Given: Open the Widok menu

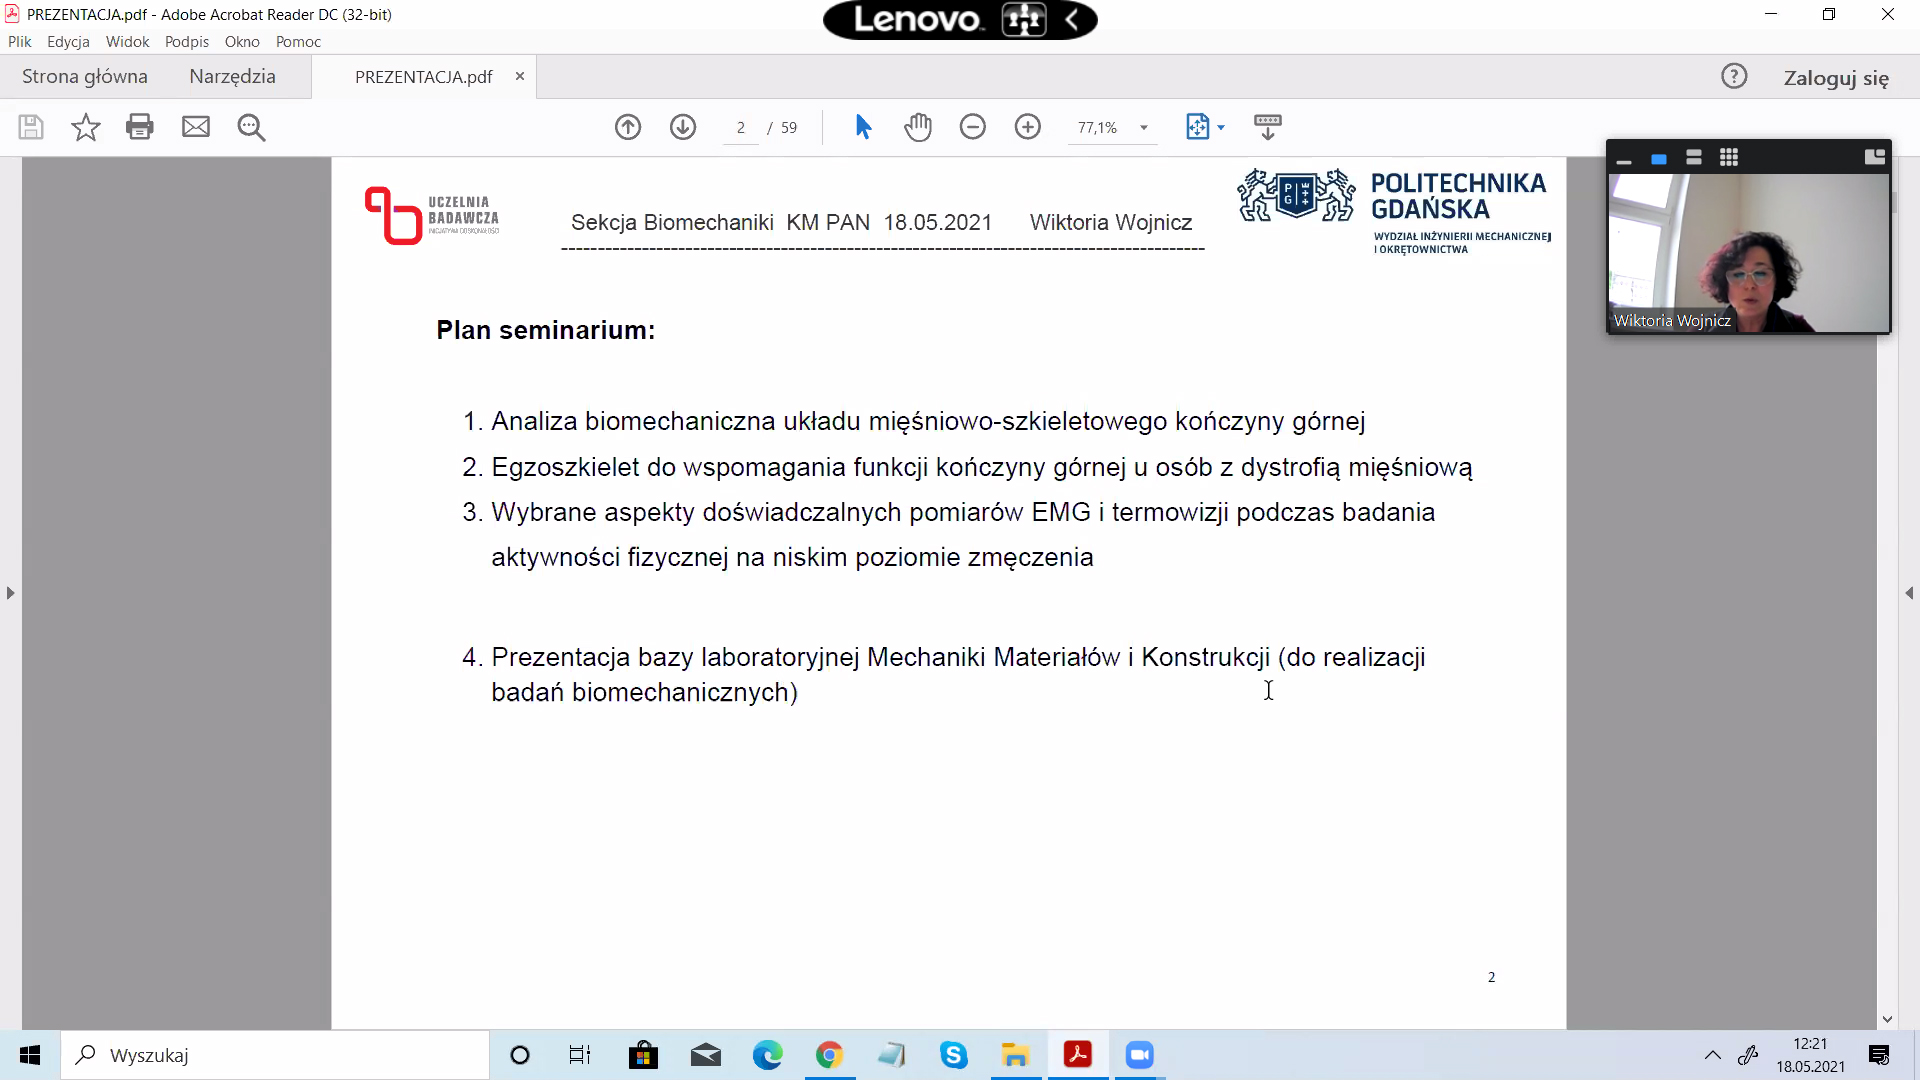Looking at the screenshot, I should coord(127,42).
